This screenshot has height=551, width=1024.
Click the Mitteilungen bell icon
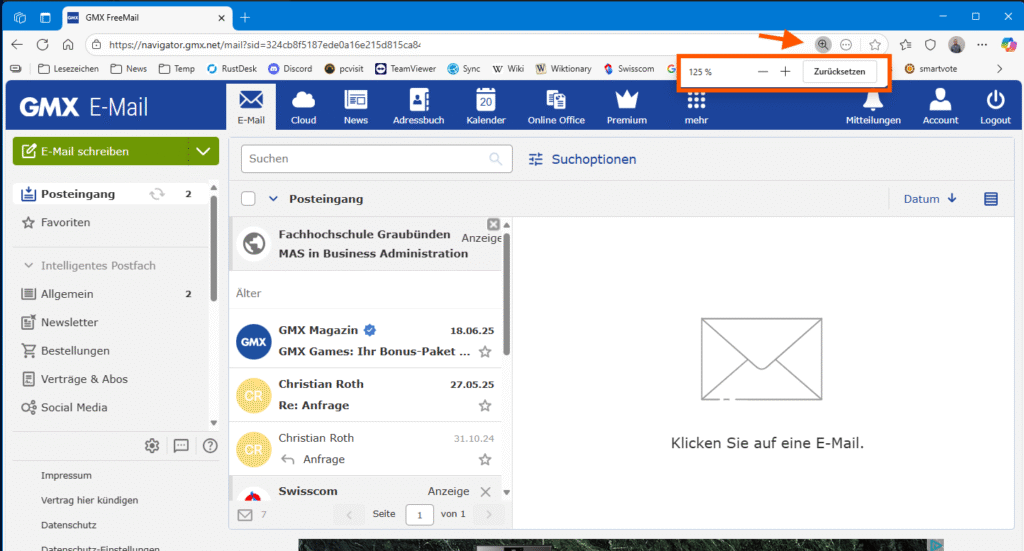click(872, 100)
